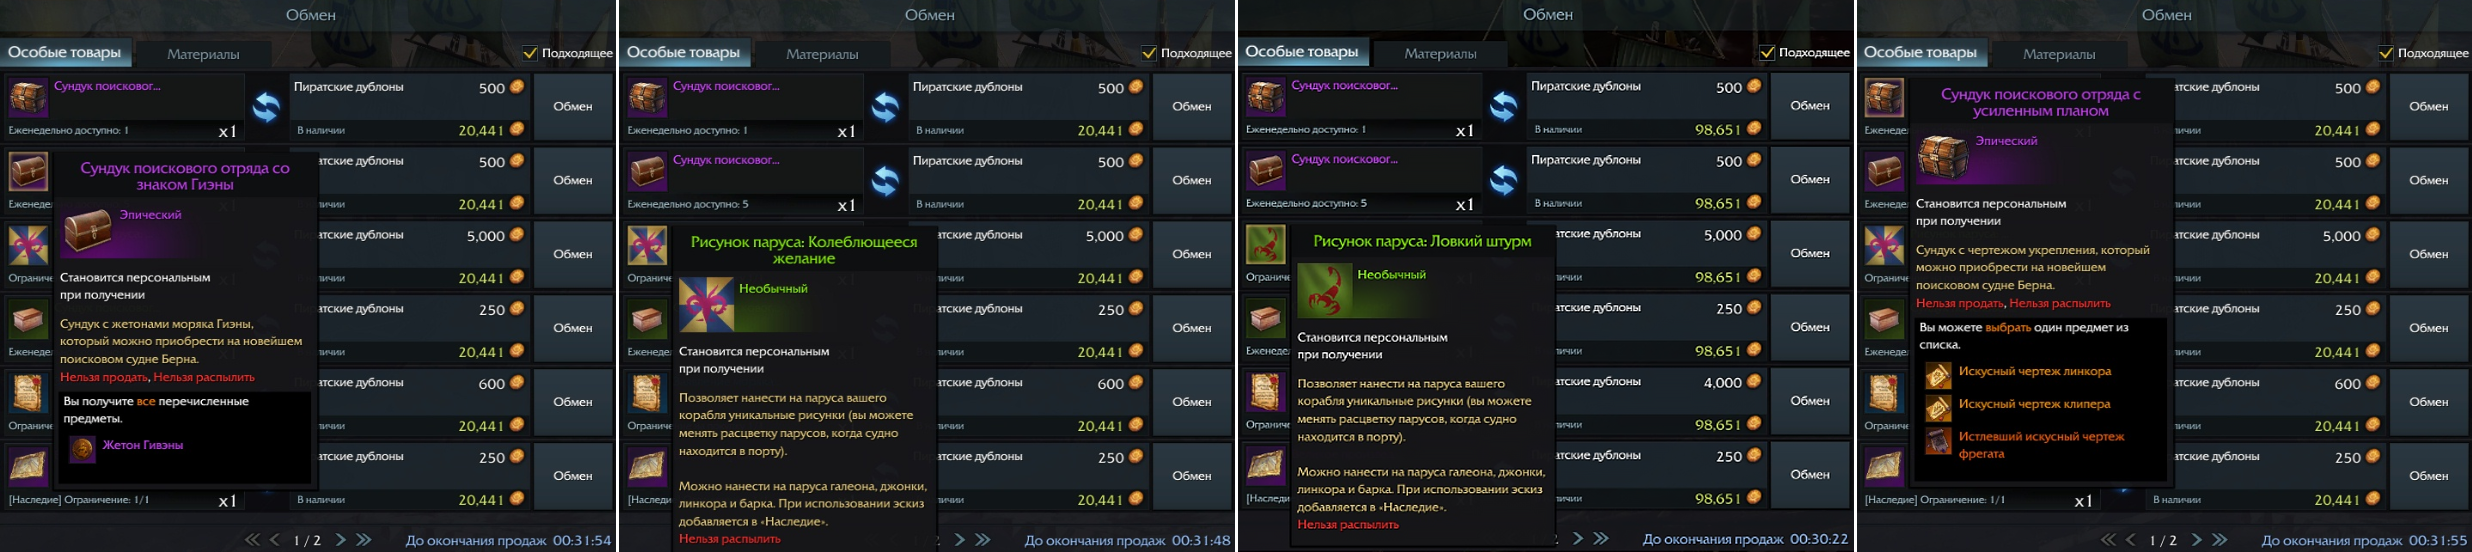Jump to first page near timer 00:31:54
This screenshot has width=2472, height=552.
[252, 540]
